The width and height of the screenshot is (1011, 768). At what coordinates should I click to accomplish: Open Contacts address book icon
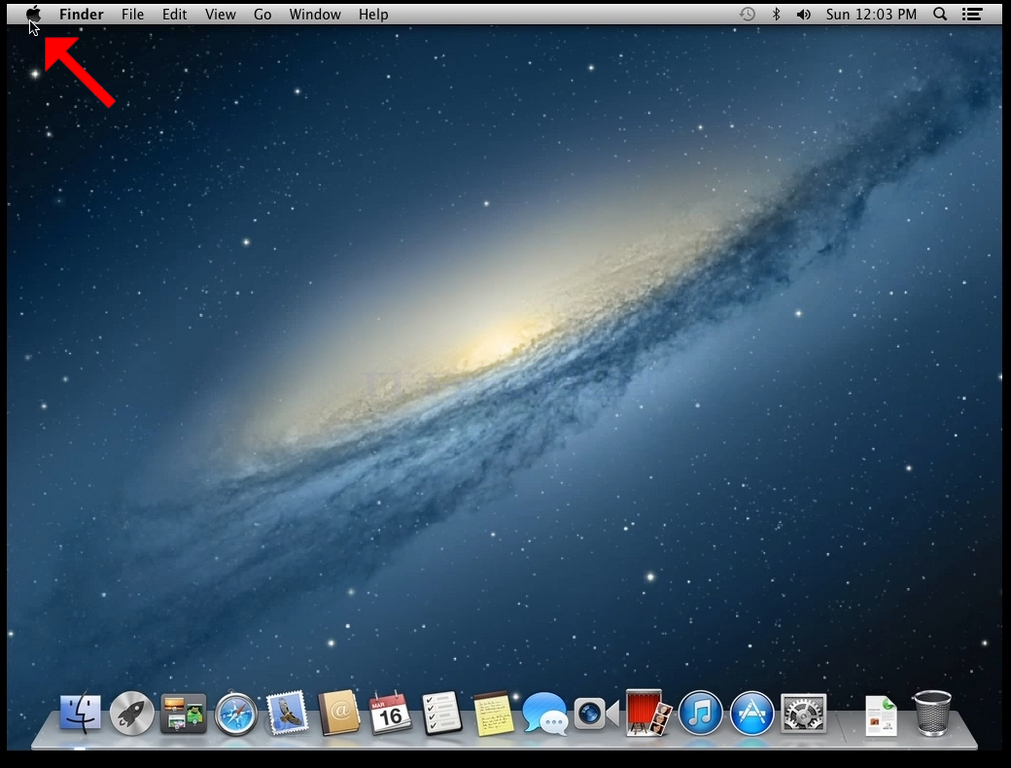point(339,713)
